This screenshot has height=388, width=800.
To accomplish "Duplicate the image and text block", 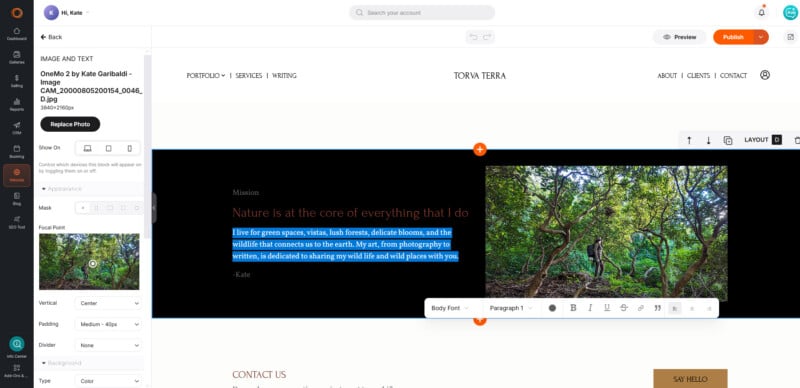I will tap(728, 140).
